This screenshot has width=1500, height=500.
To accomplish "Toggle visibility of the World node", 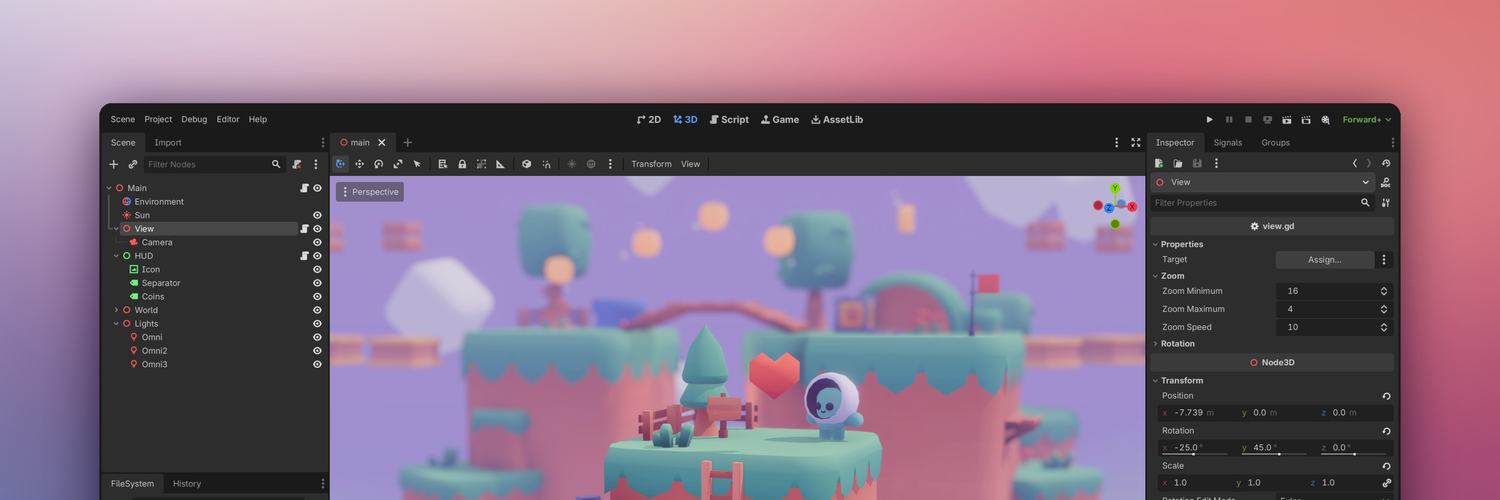I will [317, 310].
